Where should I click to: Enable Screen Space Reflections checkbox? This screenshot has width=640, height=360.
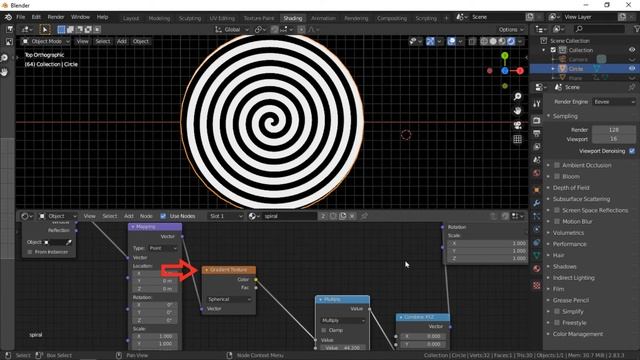point(557,210)
